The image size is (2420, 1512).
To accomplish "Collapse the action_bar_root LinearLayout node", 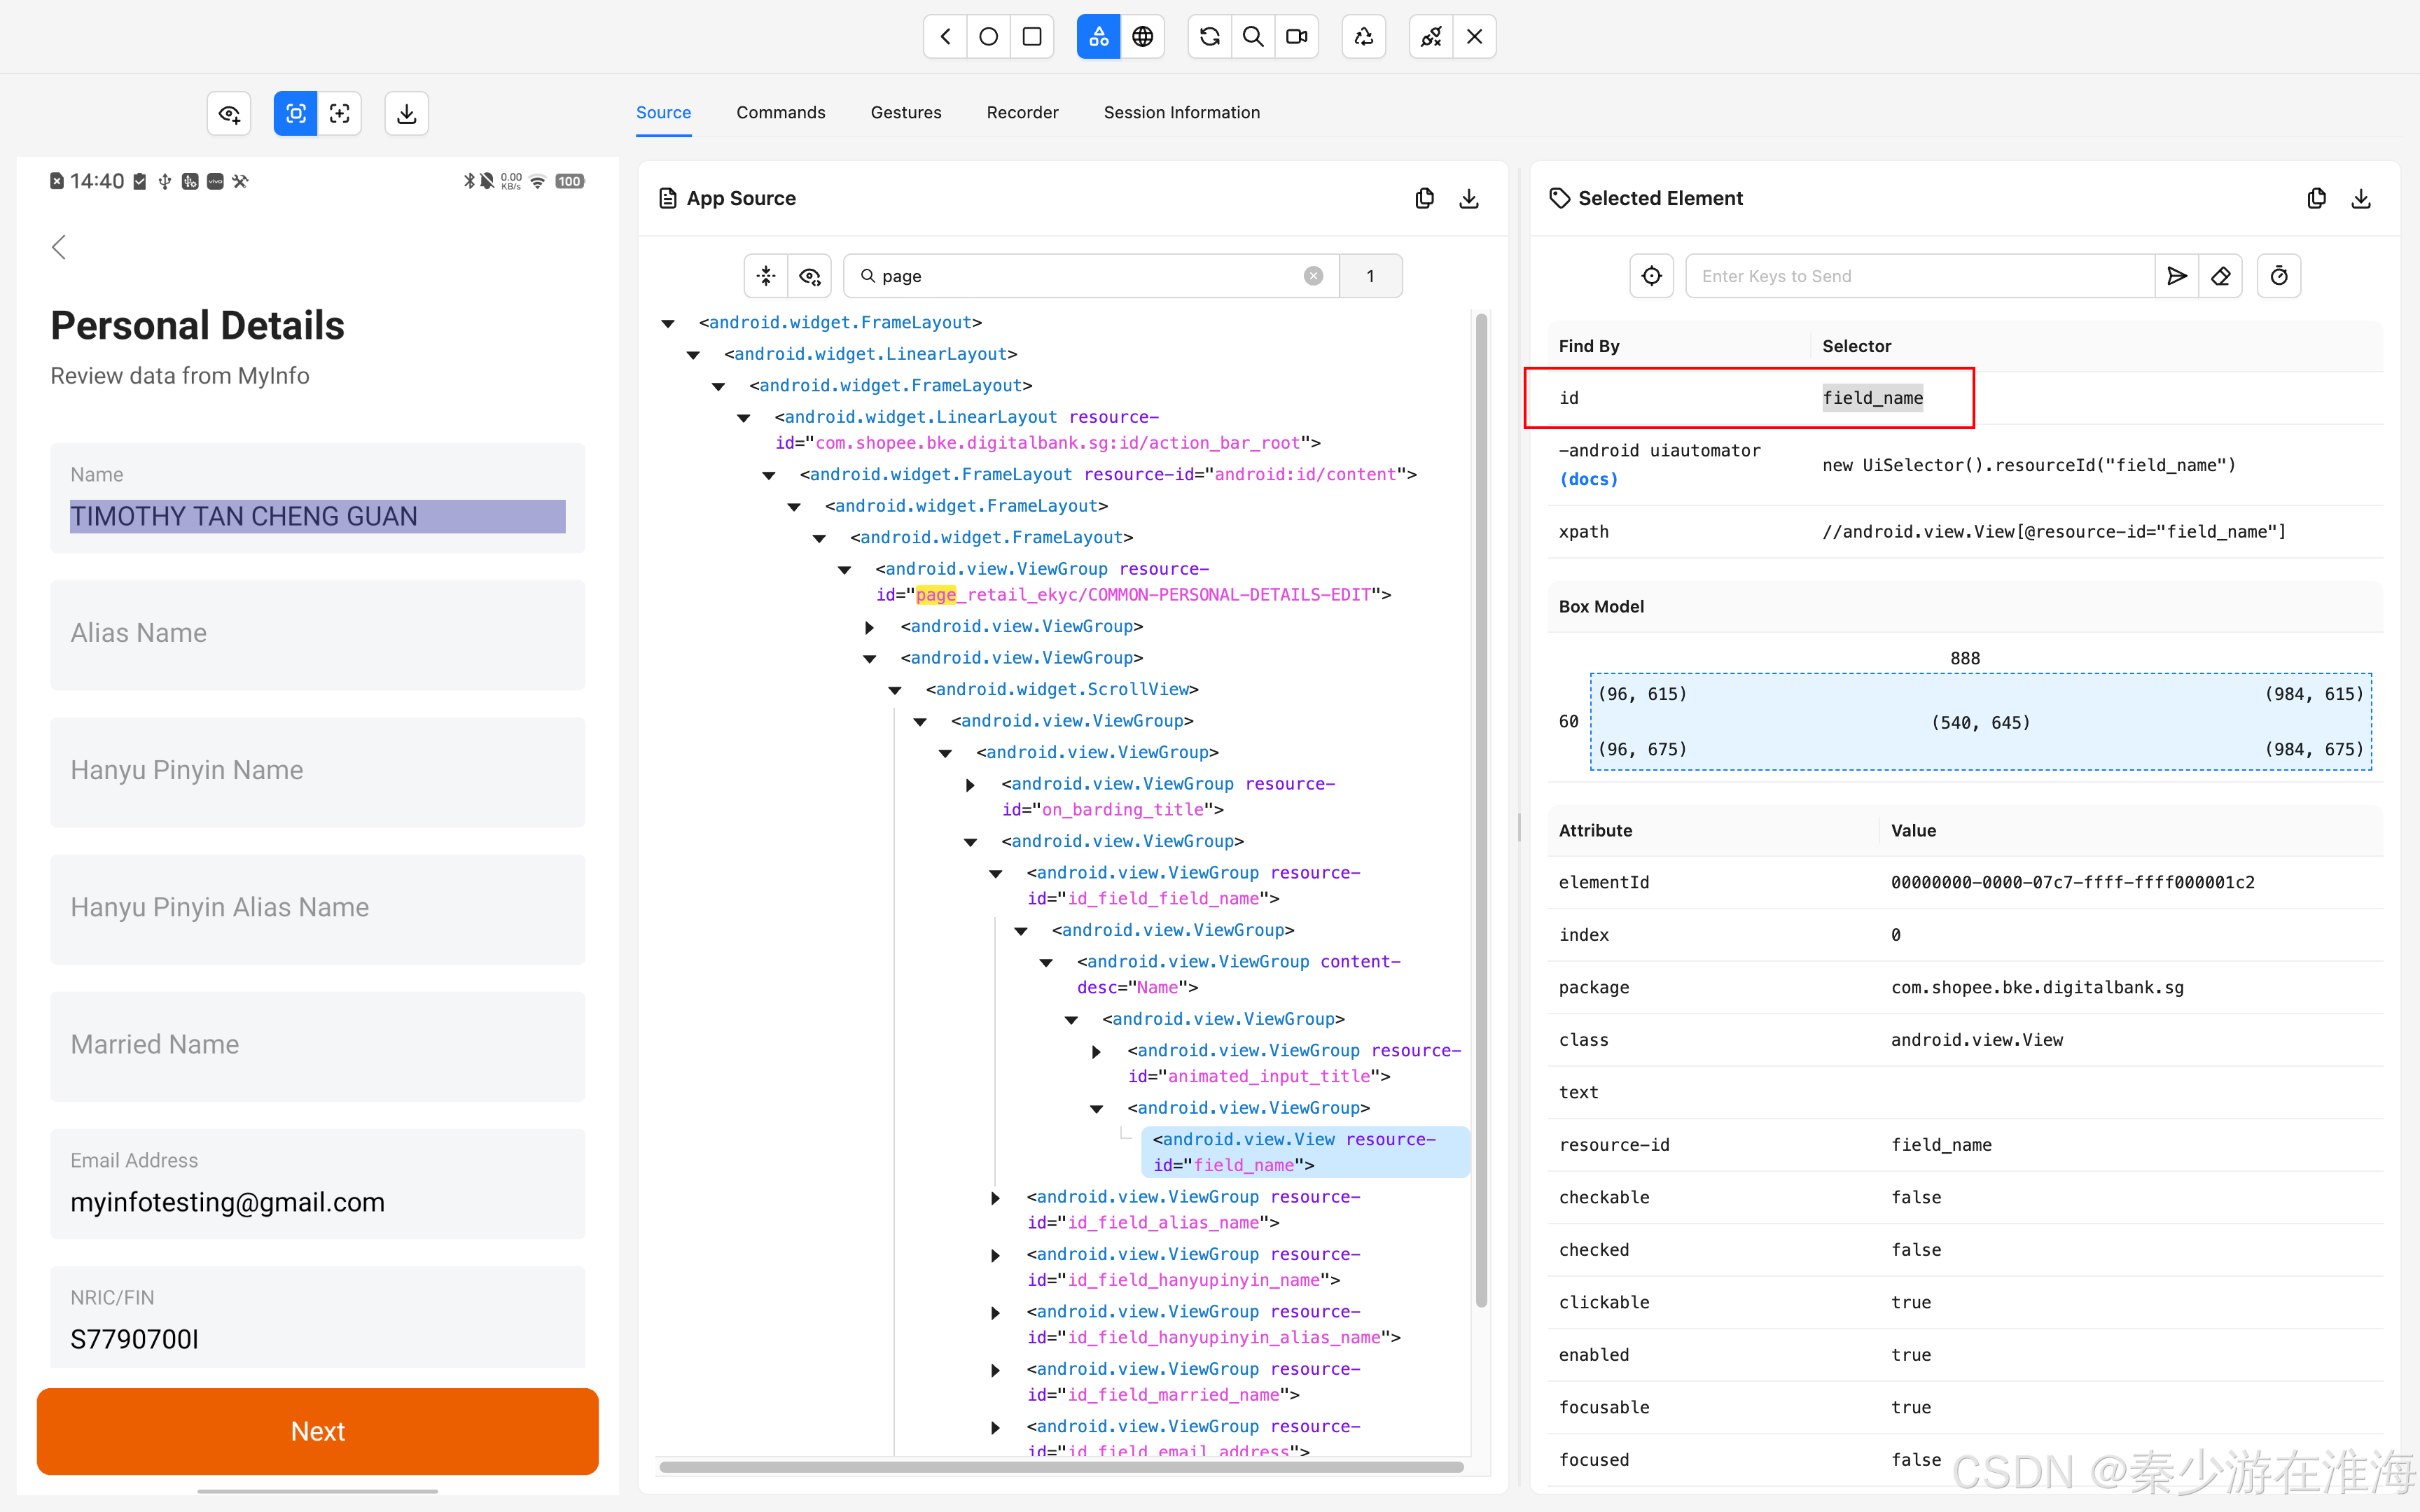I will click(744, 418).
